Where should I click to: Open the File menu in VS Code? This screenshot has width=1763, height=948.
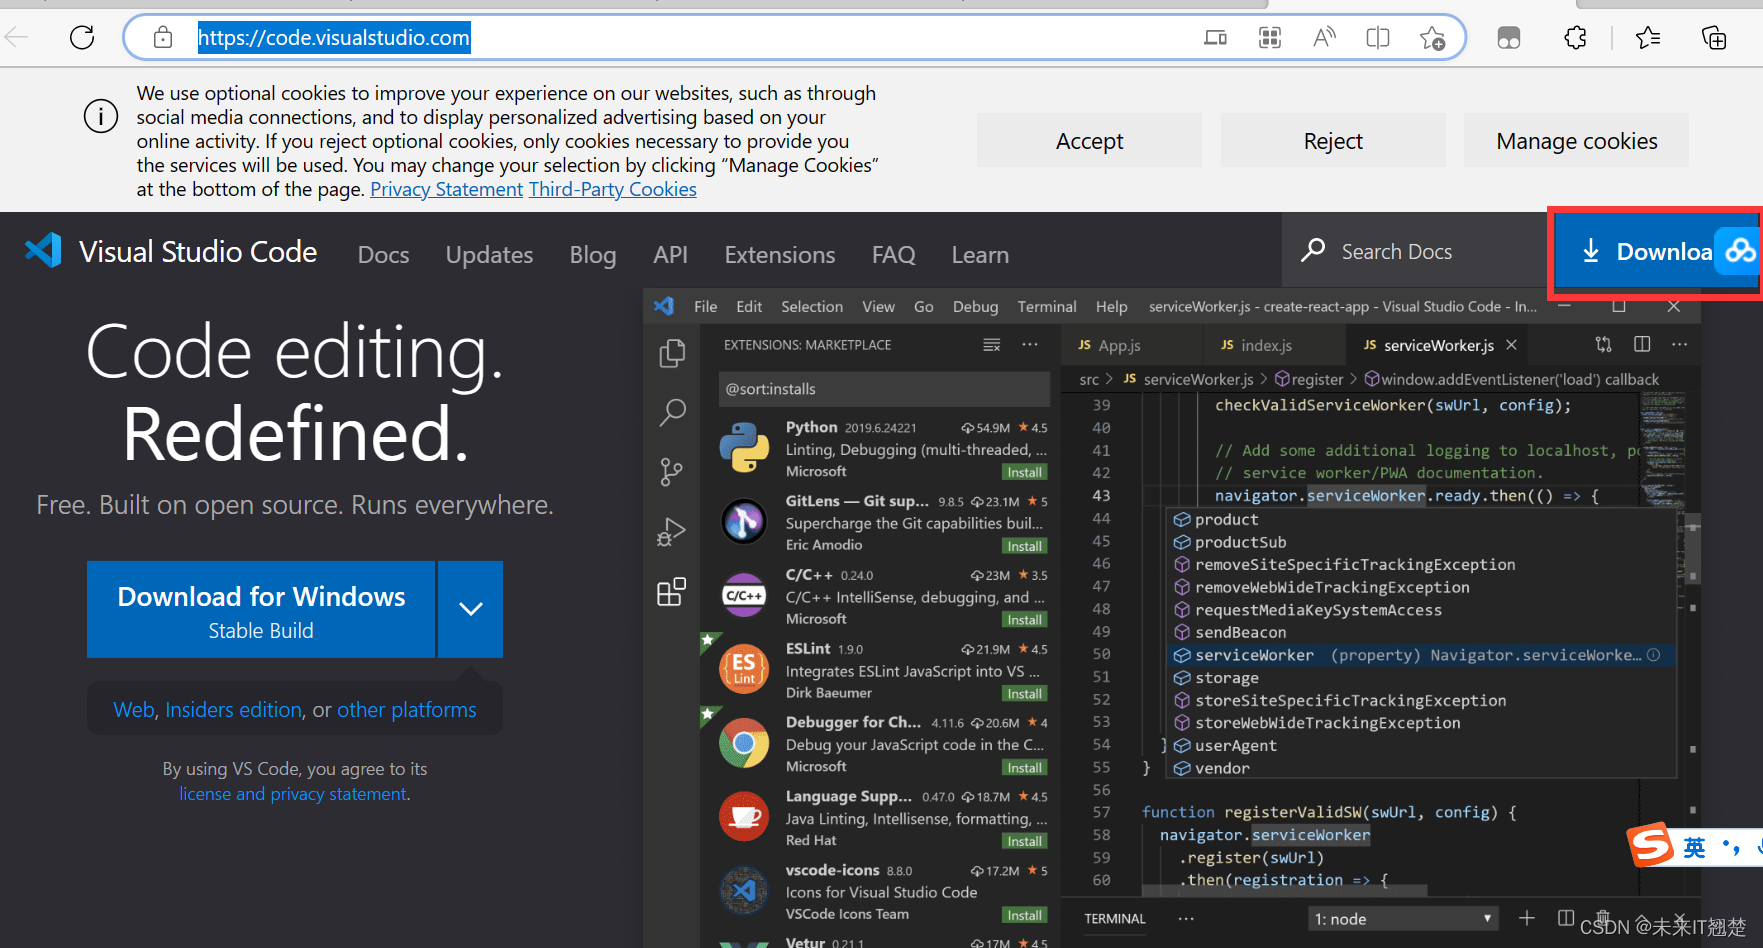click(x=706, y=307)
